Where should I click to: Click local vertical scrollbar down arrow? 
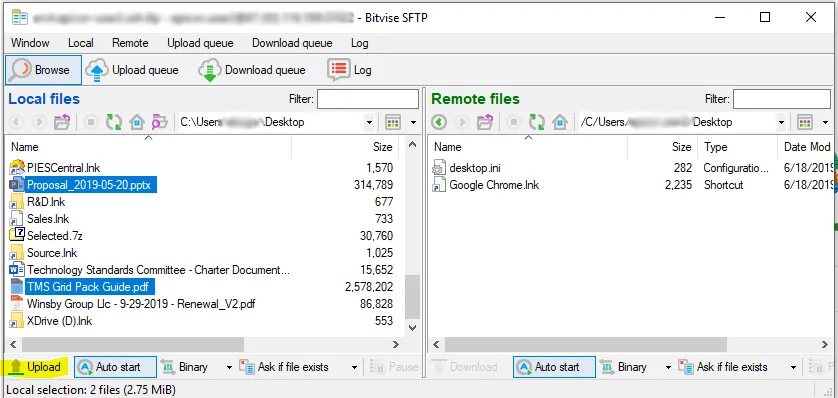[413, 327]
